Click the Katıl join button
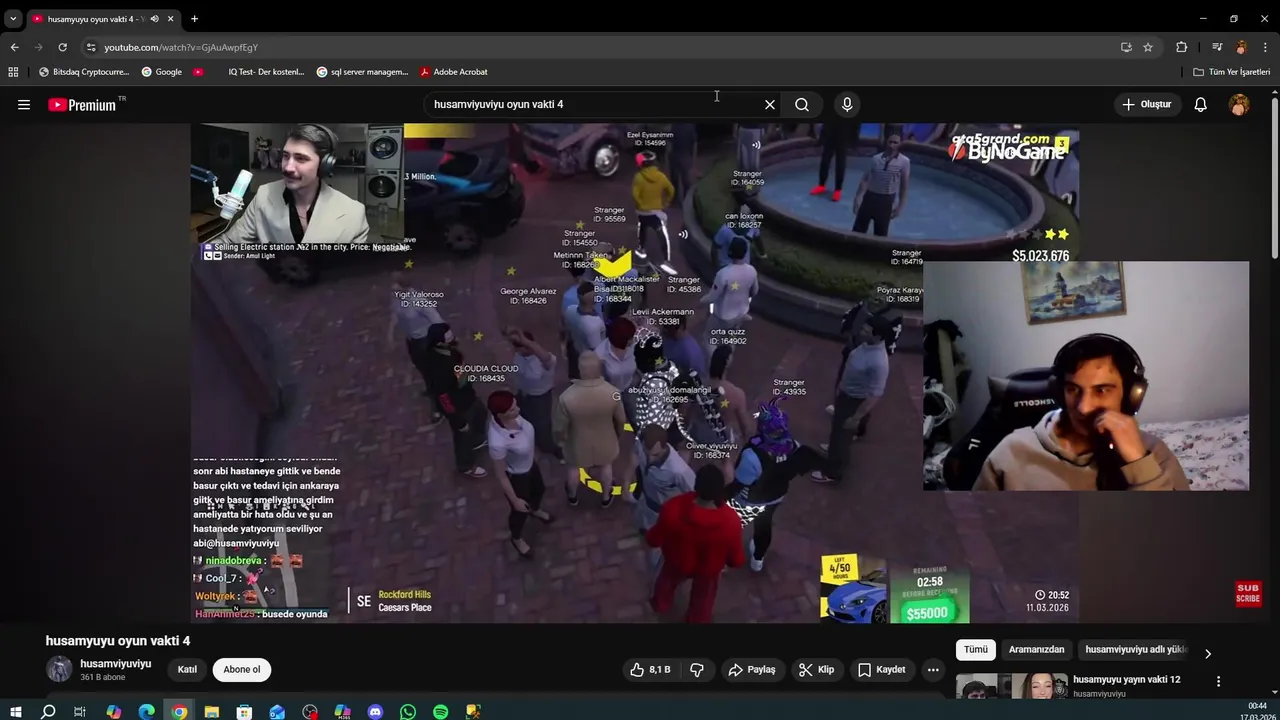Image resolution: width=1280 pixels, height=720 pixels. click(x=187, y=670)
